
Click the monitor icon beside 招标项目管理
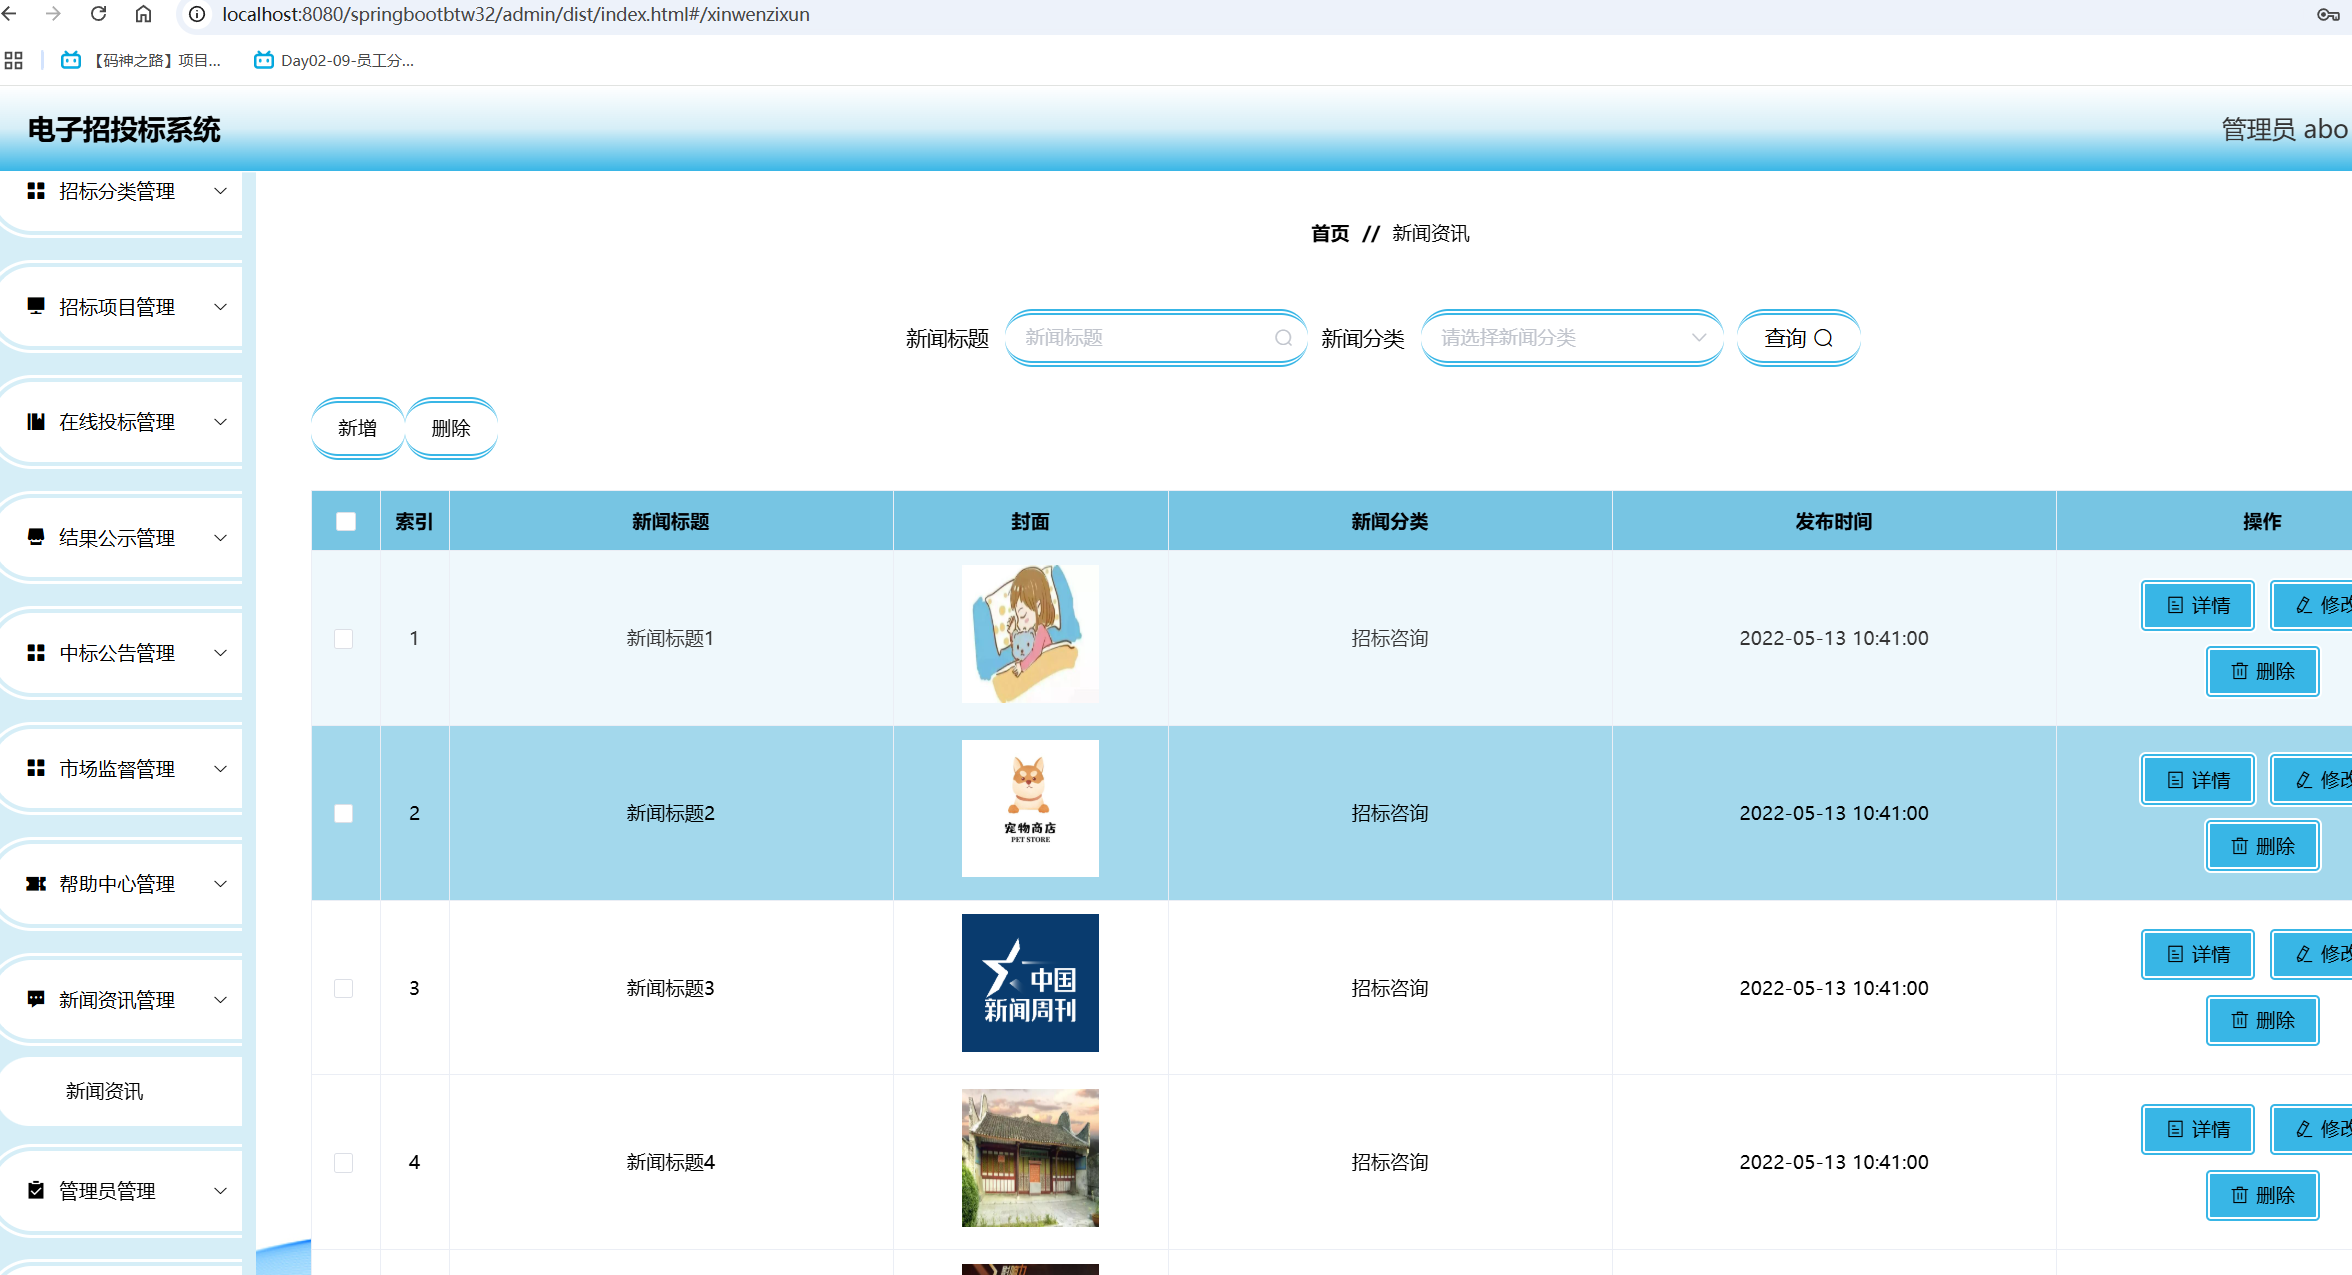tap(36, 306)
